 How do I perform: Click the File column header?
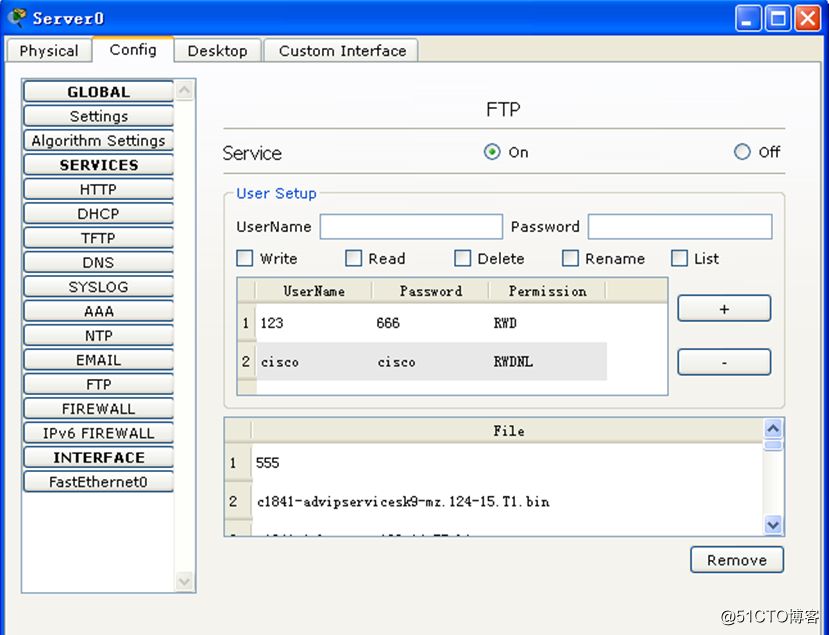(x=508, y=431)
